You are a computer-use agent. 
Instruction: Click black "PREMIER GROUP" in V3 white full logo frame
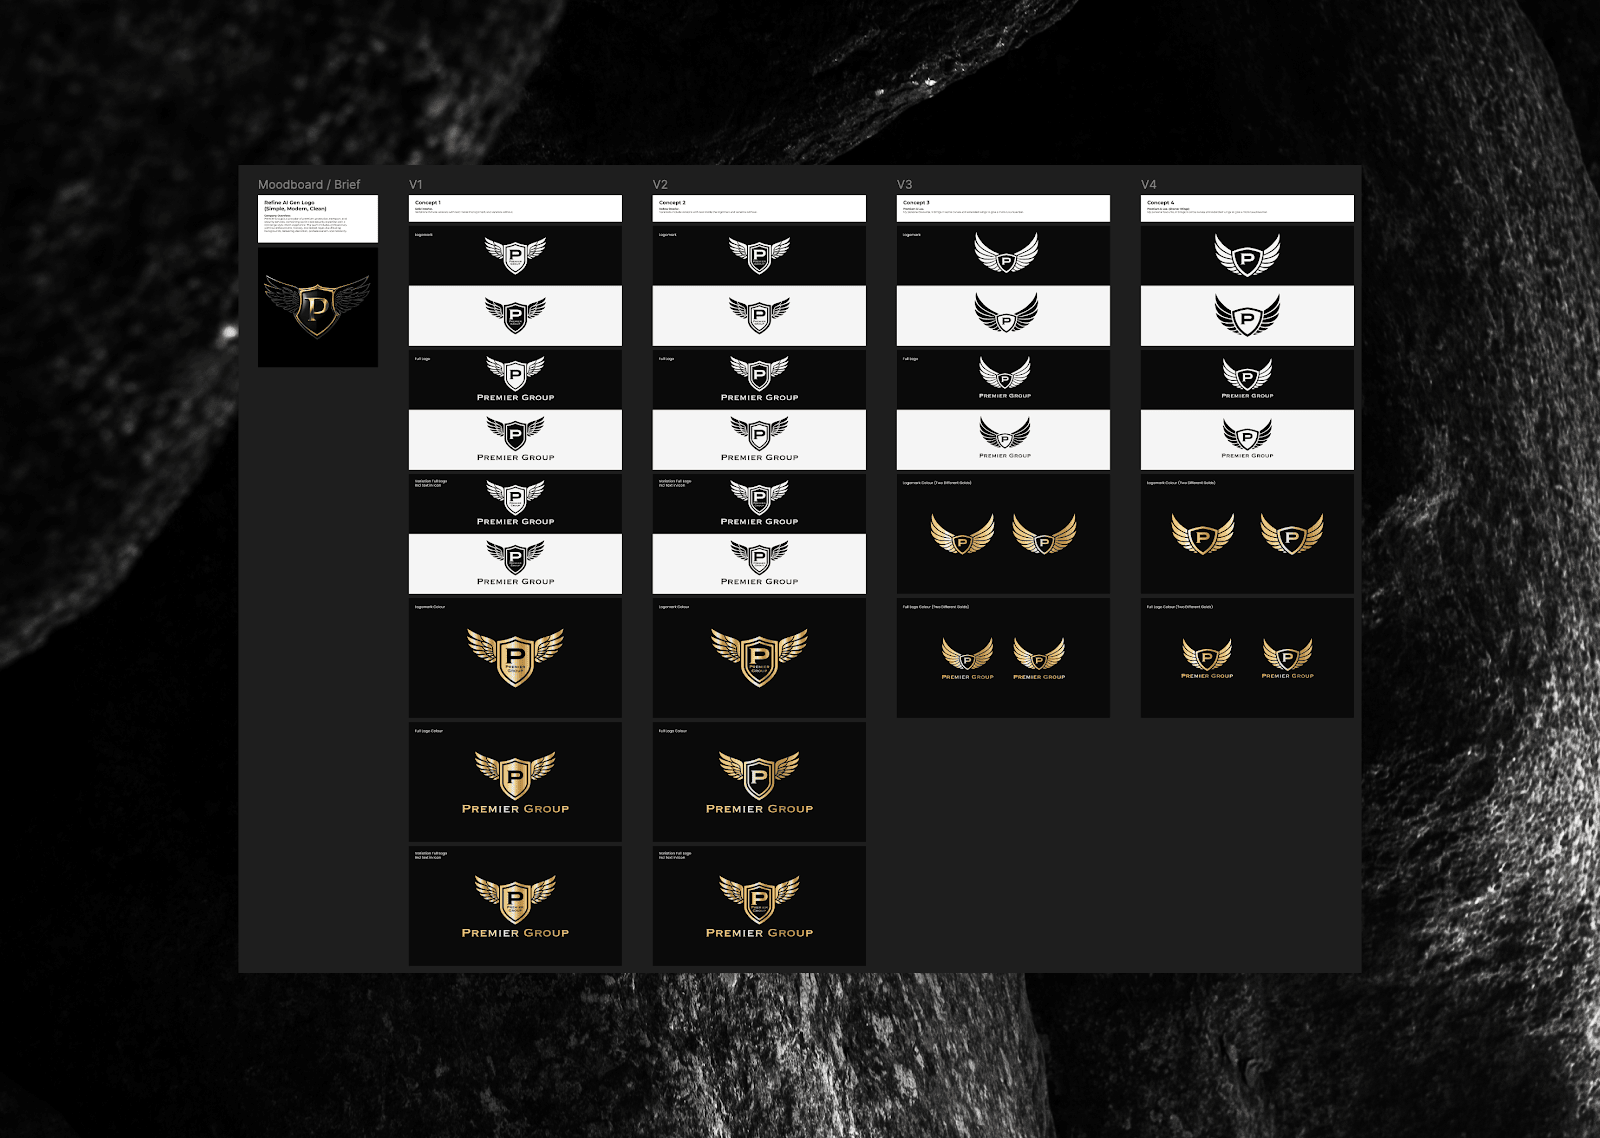1005,456
